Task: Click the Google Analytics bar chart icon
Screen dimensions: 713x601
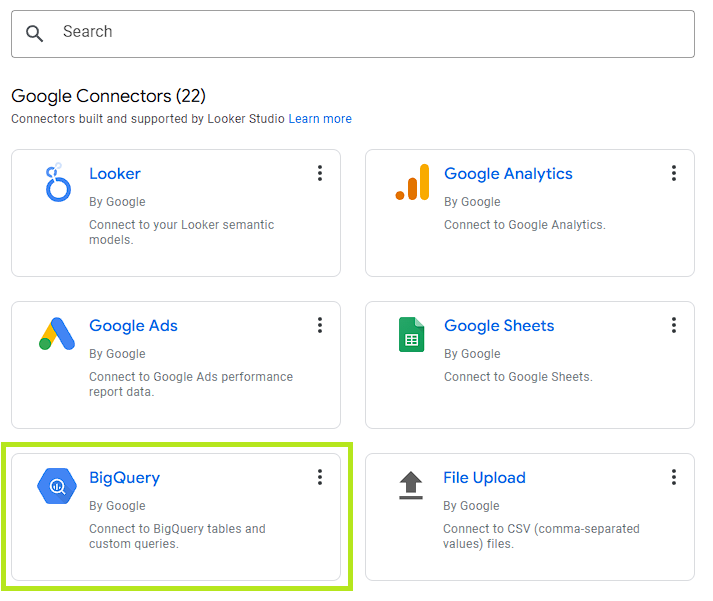Action: pos(412,182)
